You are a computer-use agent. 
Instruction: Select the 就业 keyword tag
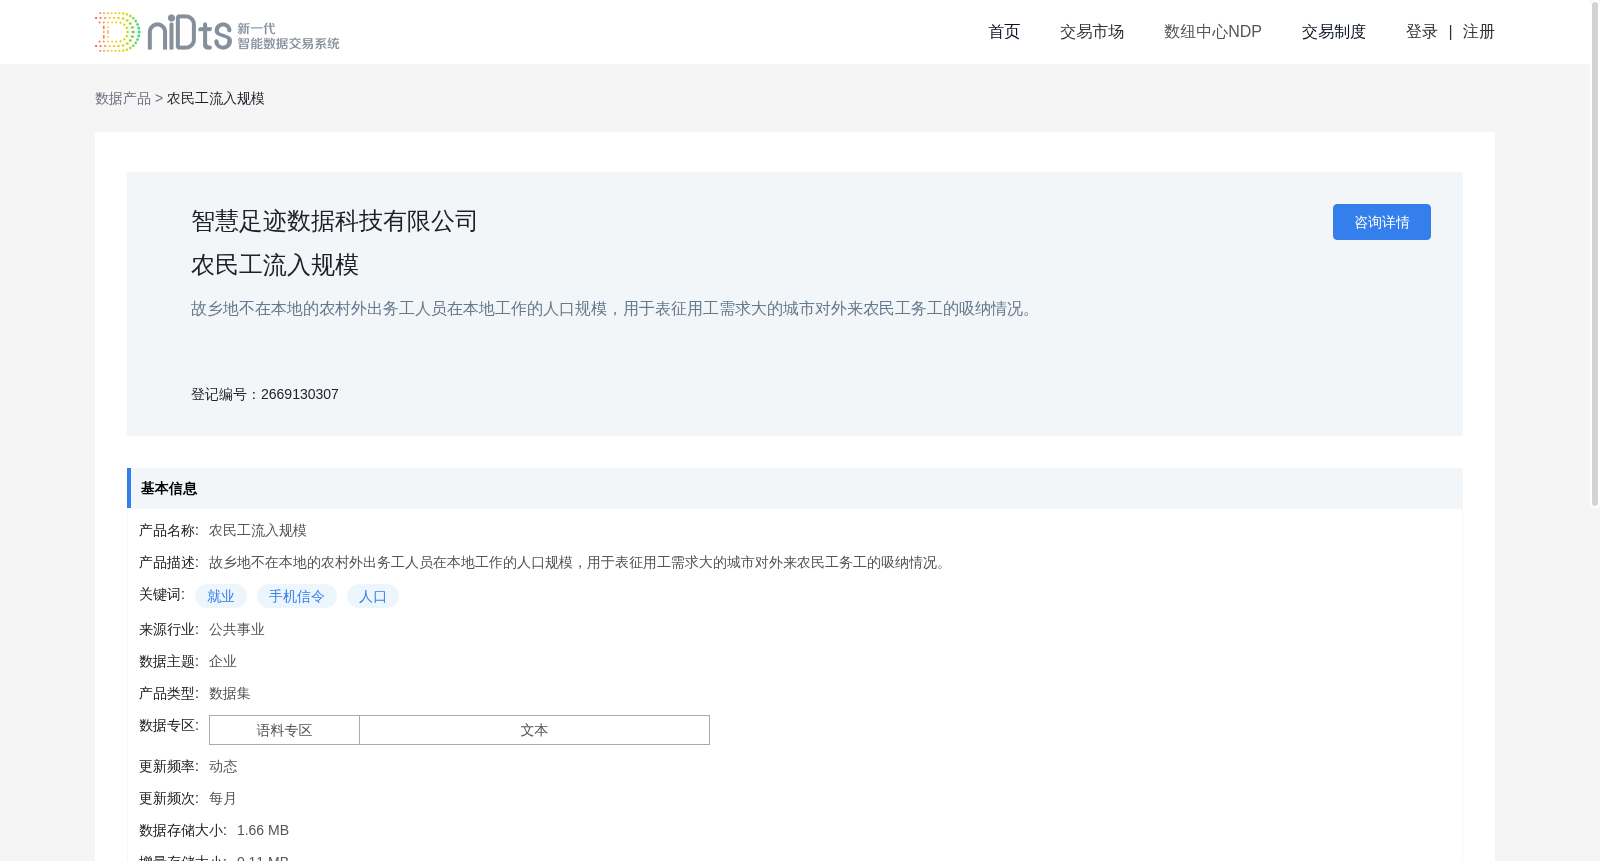coord(221,596)
